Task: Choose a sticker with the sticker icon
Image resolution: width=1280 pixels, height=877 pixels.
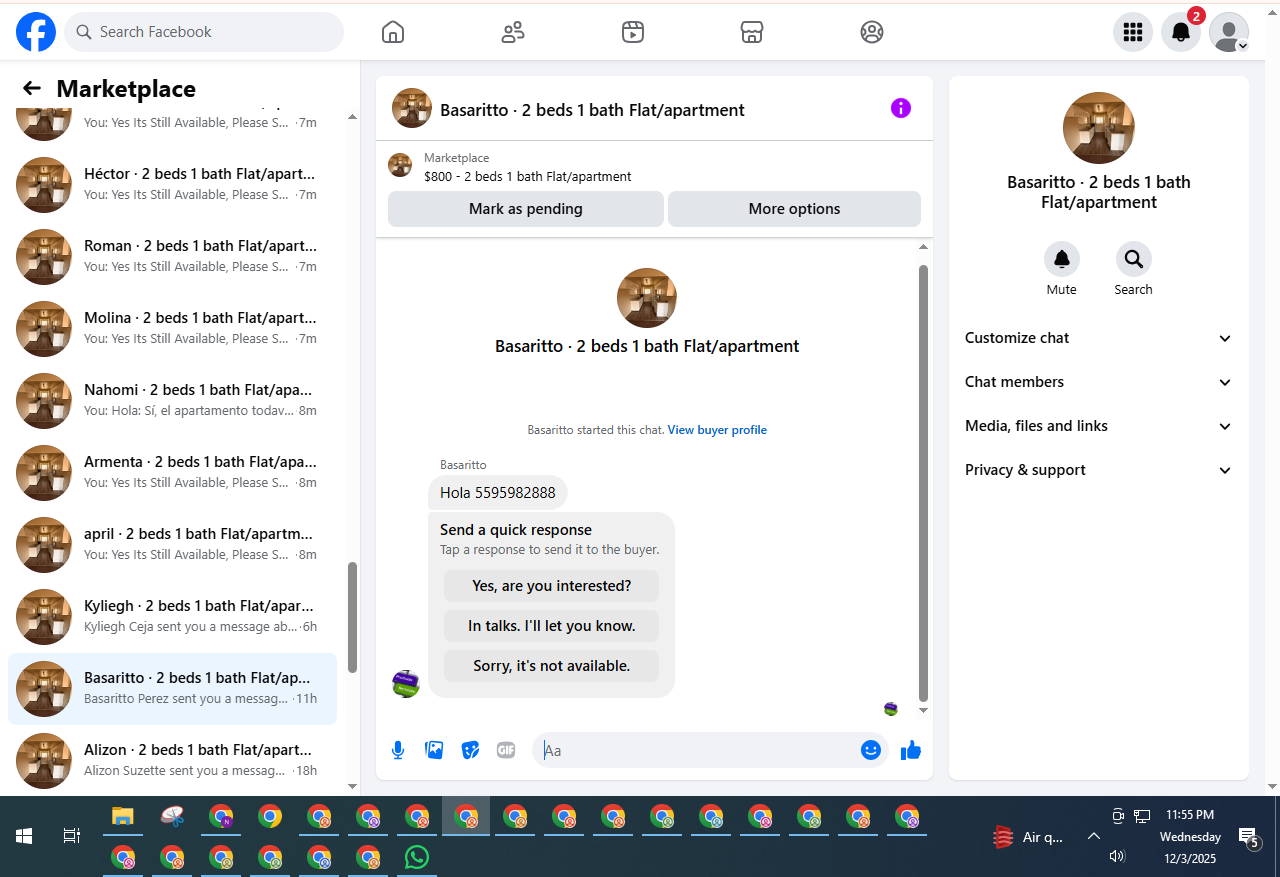Action: pos(470,750)
